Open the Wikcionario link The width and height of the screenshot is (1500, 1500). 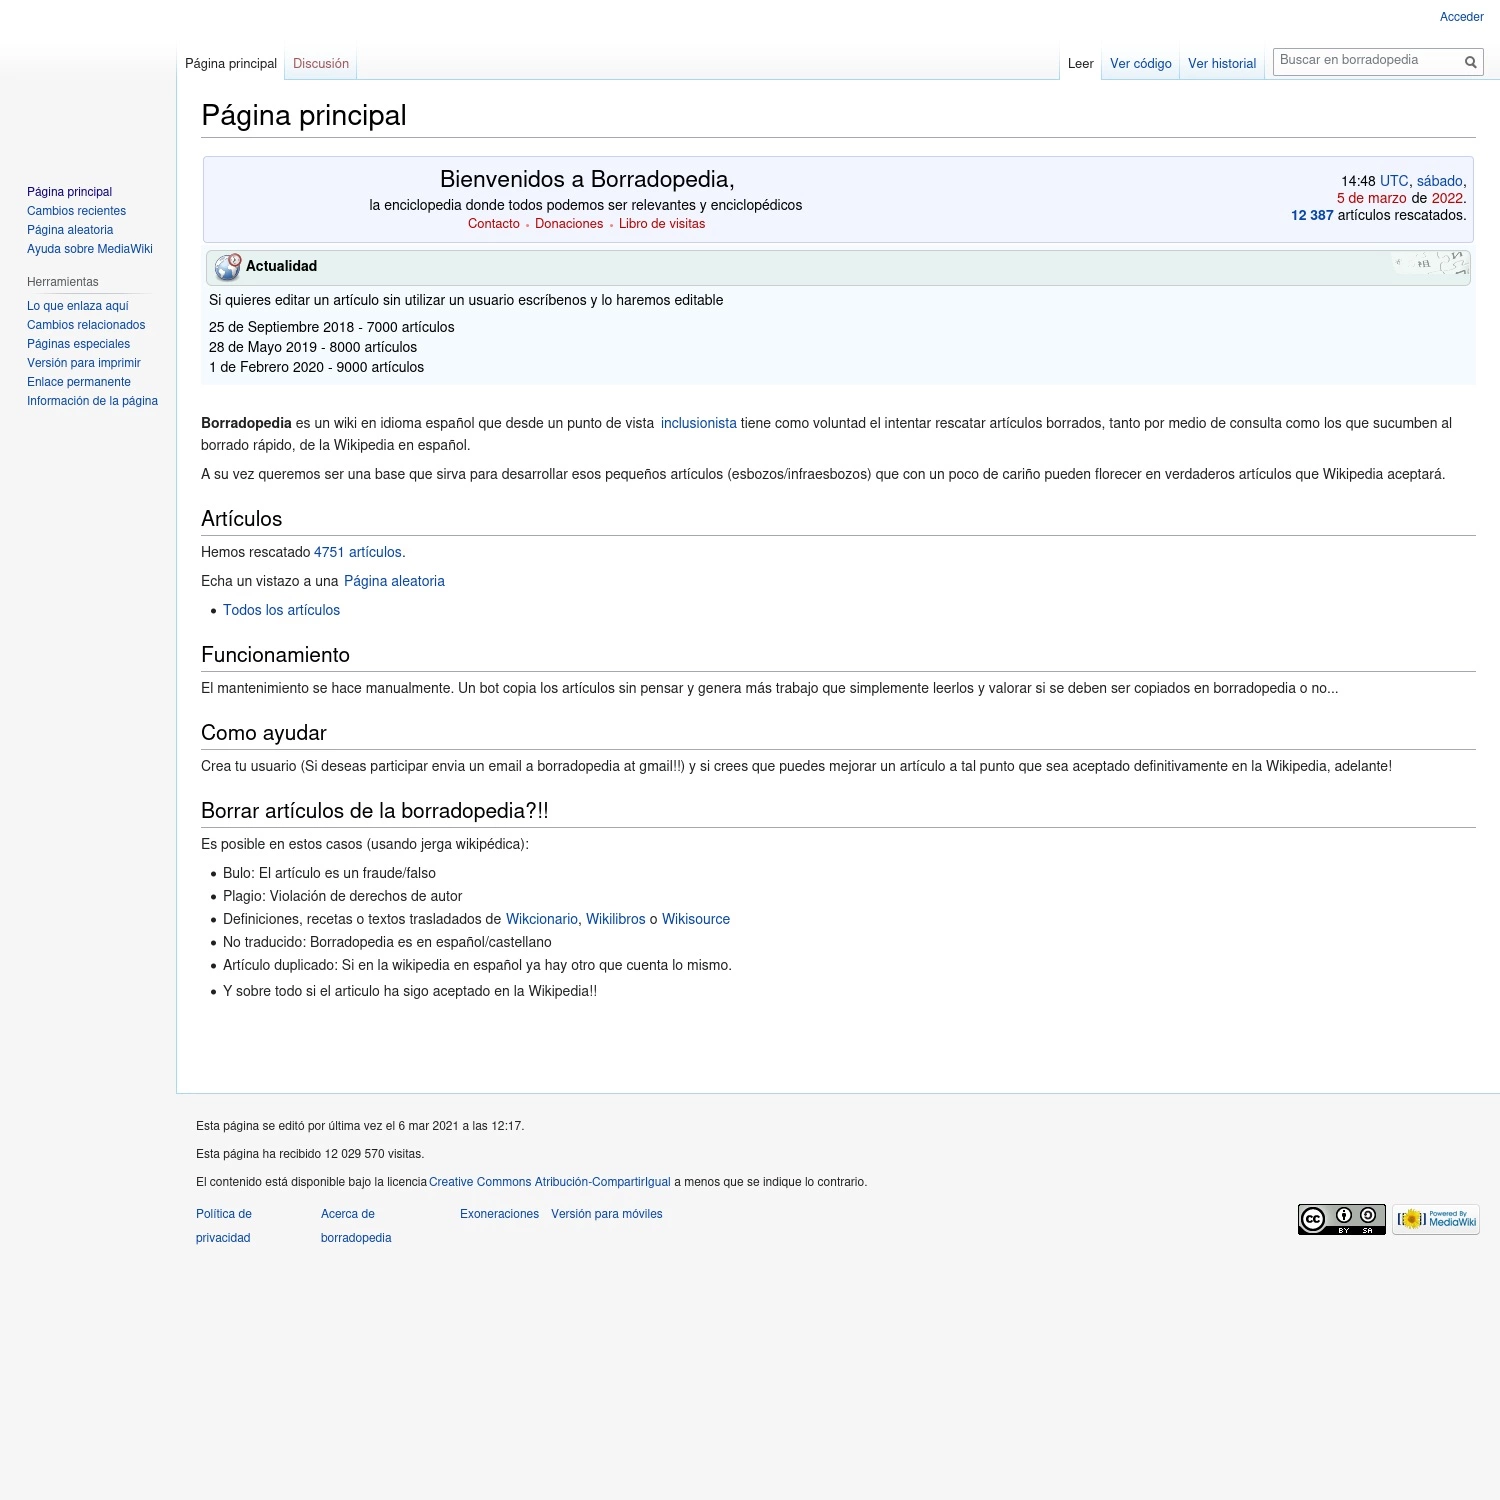tap(542, 919)
